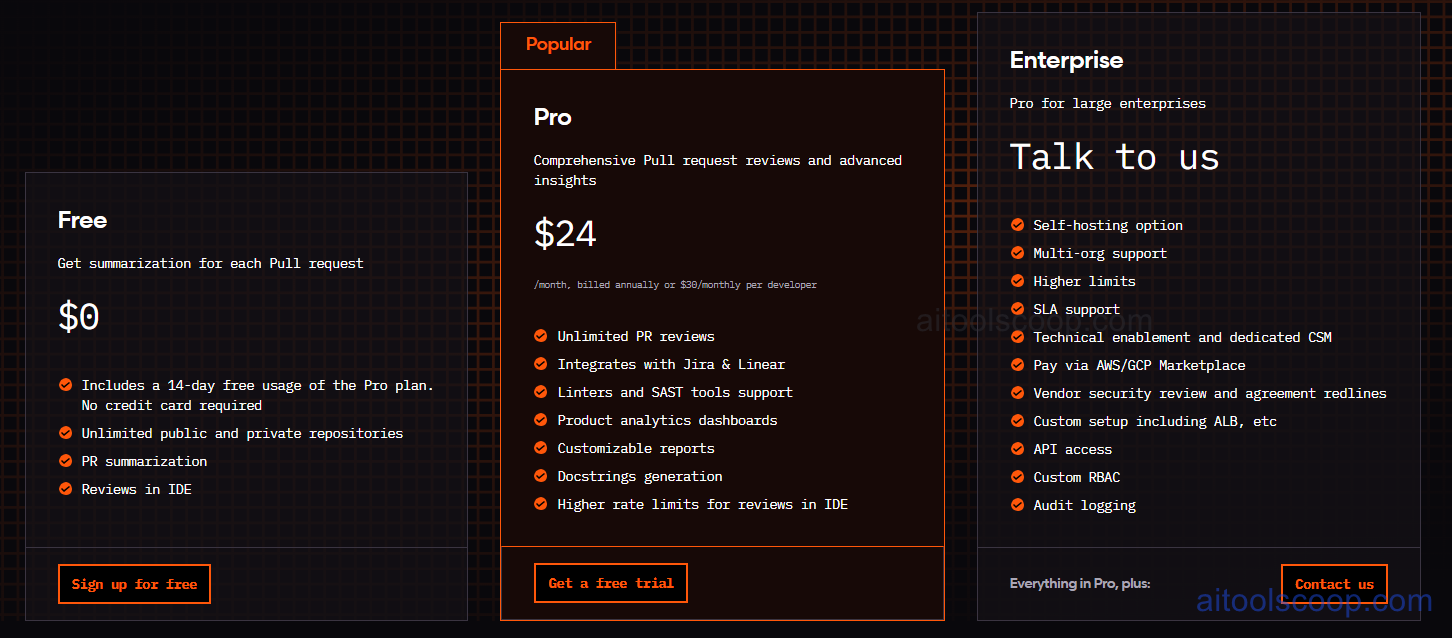
Task: Click the check icon beside Self-hosting option
Action: (1017, 225)
